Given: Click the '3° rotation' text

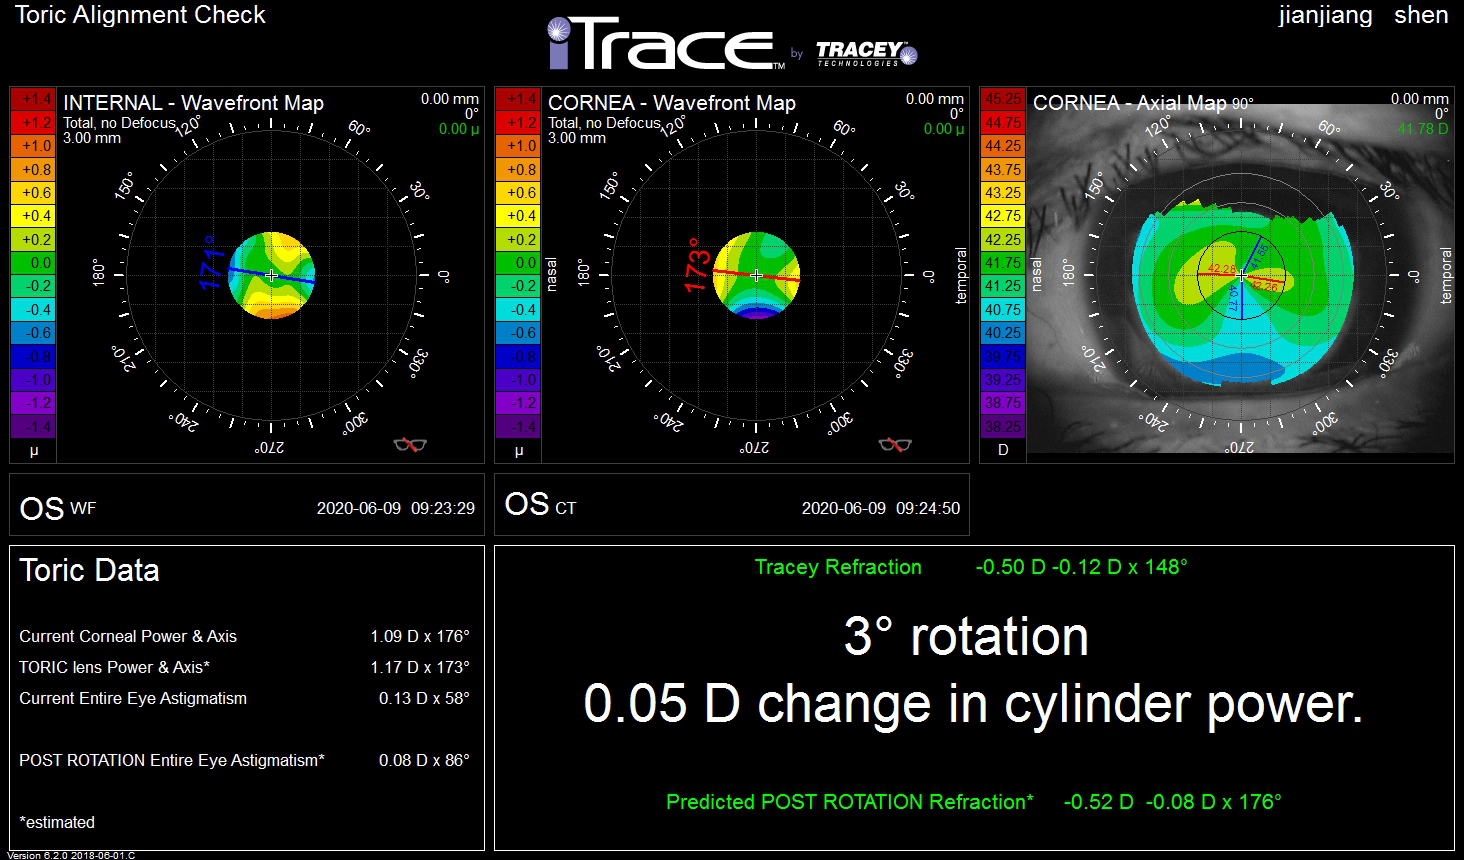Looking at the screenshot, I should pyautogui.click(x=966, y=636).
